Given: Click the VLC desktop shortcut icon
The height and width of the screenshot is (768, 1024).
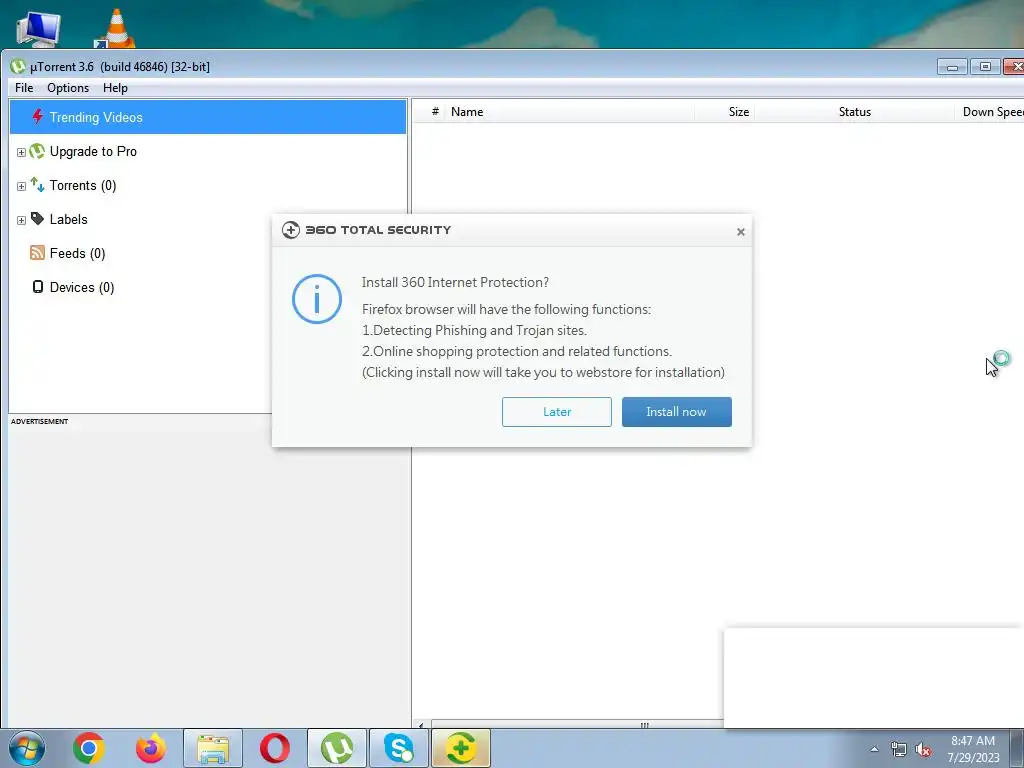Looking at the screenshot, I should click(x=116, y=27).
